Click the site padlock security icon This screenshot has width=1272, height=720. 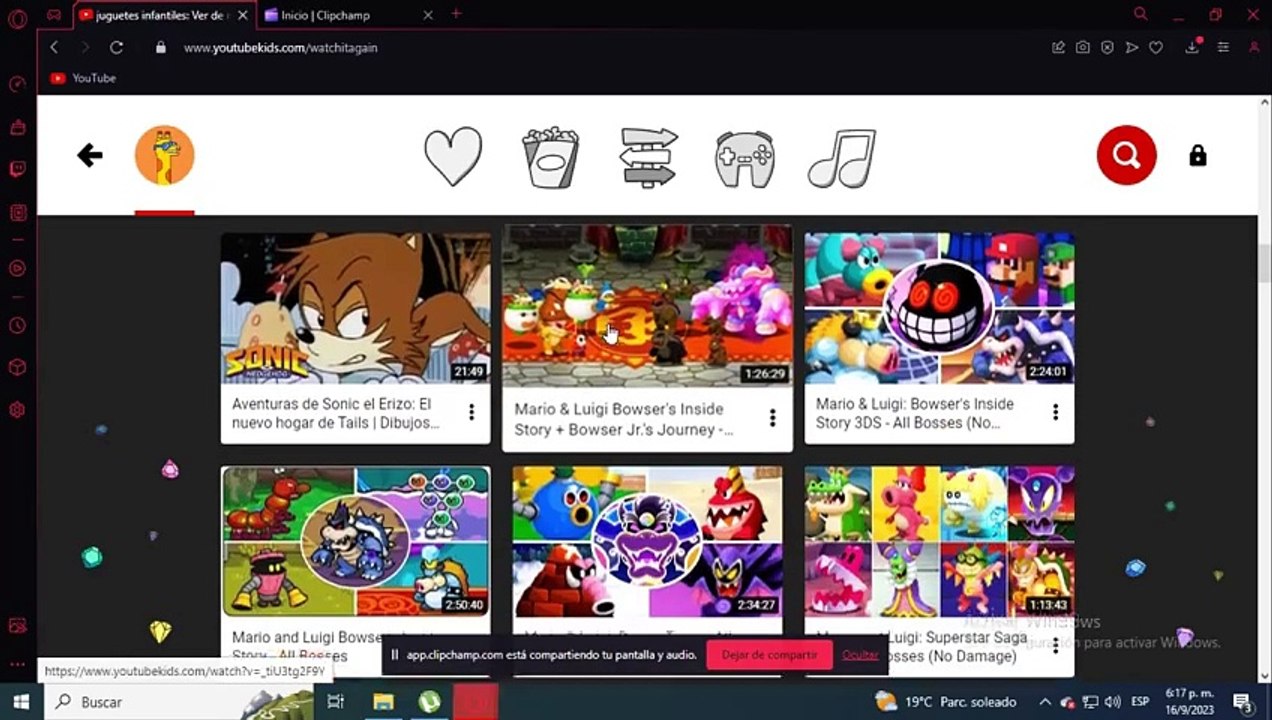pos(161,47)
